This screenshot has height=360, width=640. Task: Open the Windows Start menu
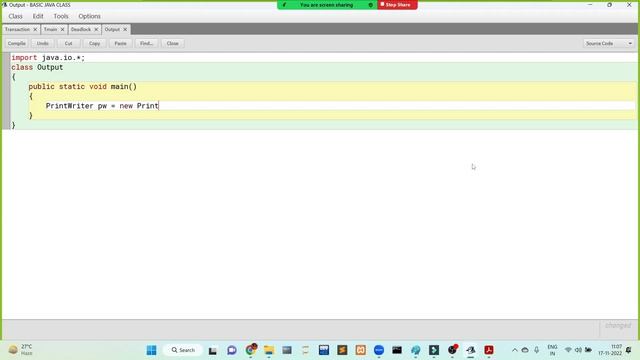(x=151, y=350)
